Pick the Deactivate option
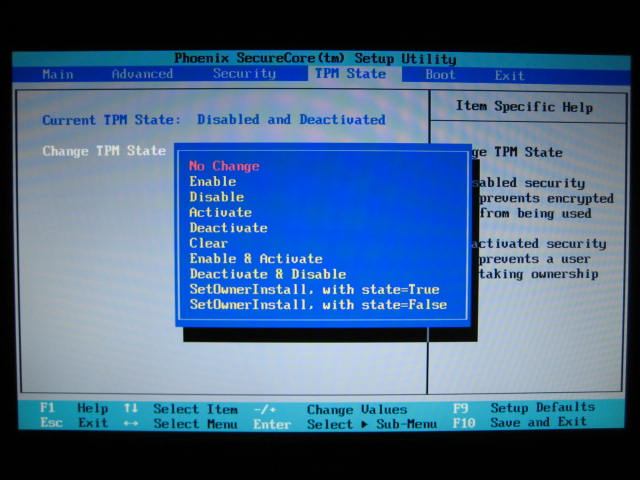The width and height of the screenshot is (640, 480). pyautogui.click(x=229, y=228)
